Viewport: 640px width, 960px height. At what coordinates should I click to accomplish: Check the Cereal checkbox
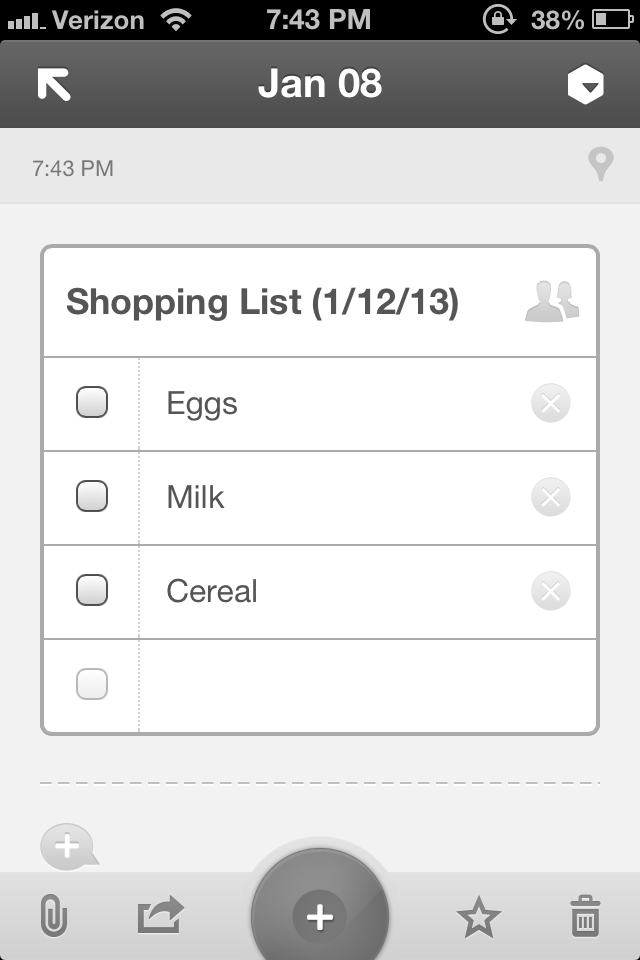click(92, 590)
